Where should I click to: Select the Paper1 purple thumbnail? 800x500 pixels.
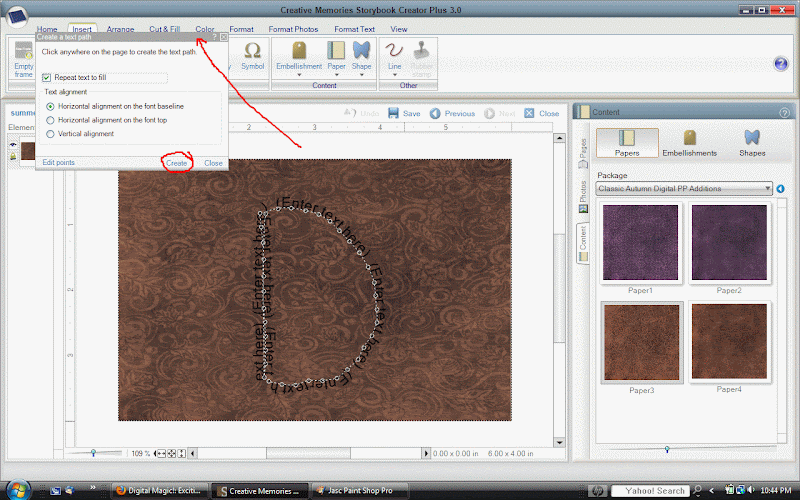pos(641,242)
